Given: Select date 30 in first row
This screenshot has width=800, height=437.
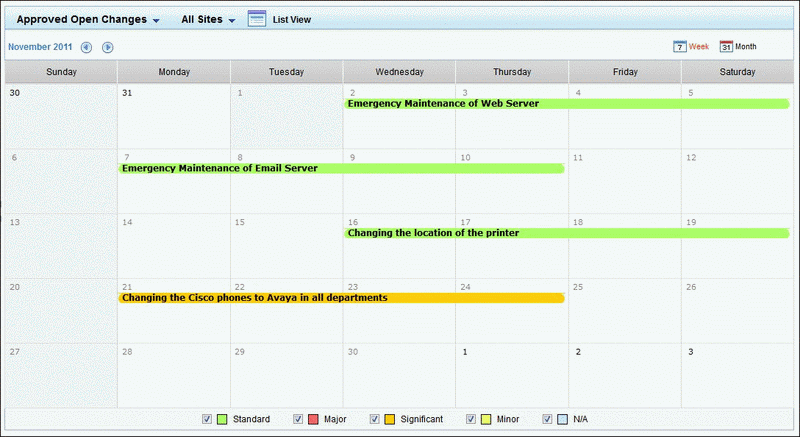Looking at the screenshot, I should (x=15, y=93).
